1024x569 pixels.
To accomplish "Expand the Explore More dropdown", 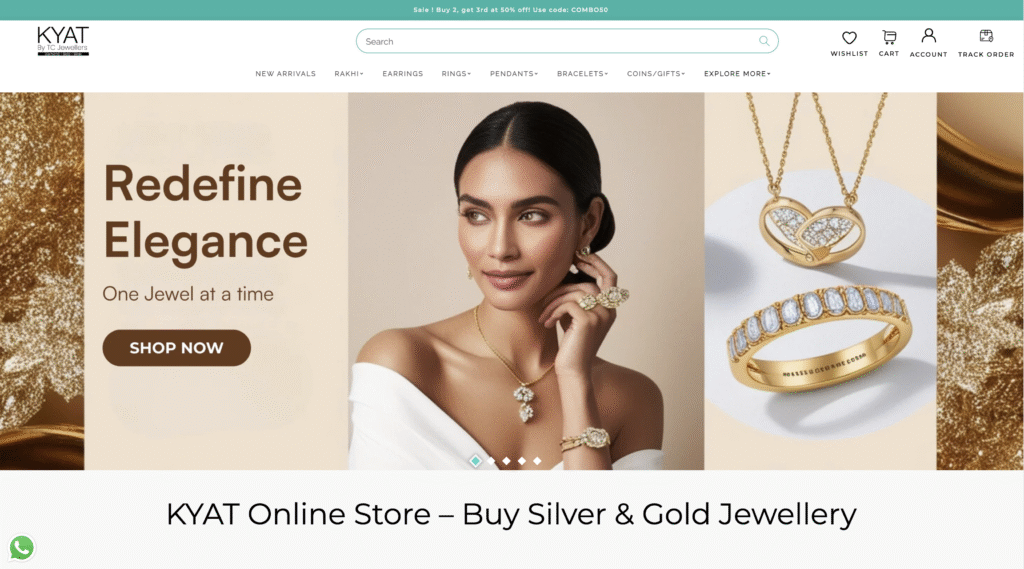I will point(737,74).
